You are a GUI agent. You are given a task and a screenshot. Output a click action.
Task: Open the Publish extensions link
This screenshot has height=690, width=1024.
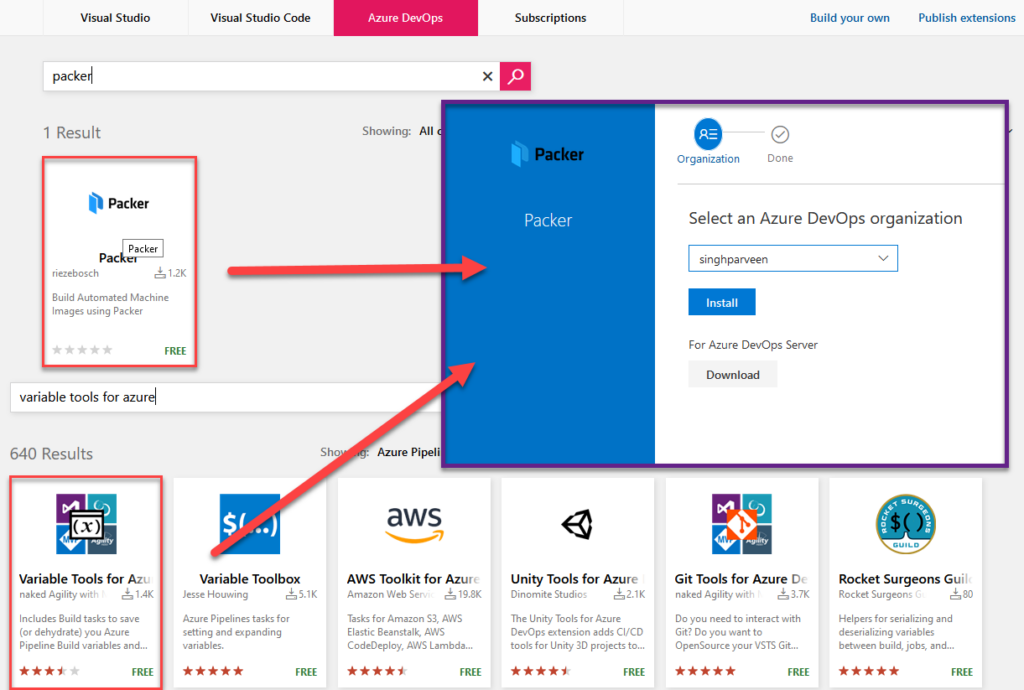[964, 17]
